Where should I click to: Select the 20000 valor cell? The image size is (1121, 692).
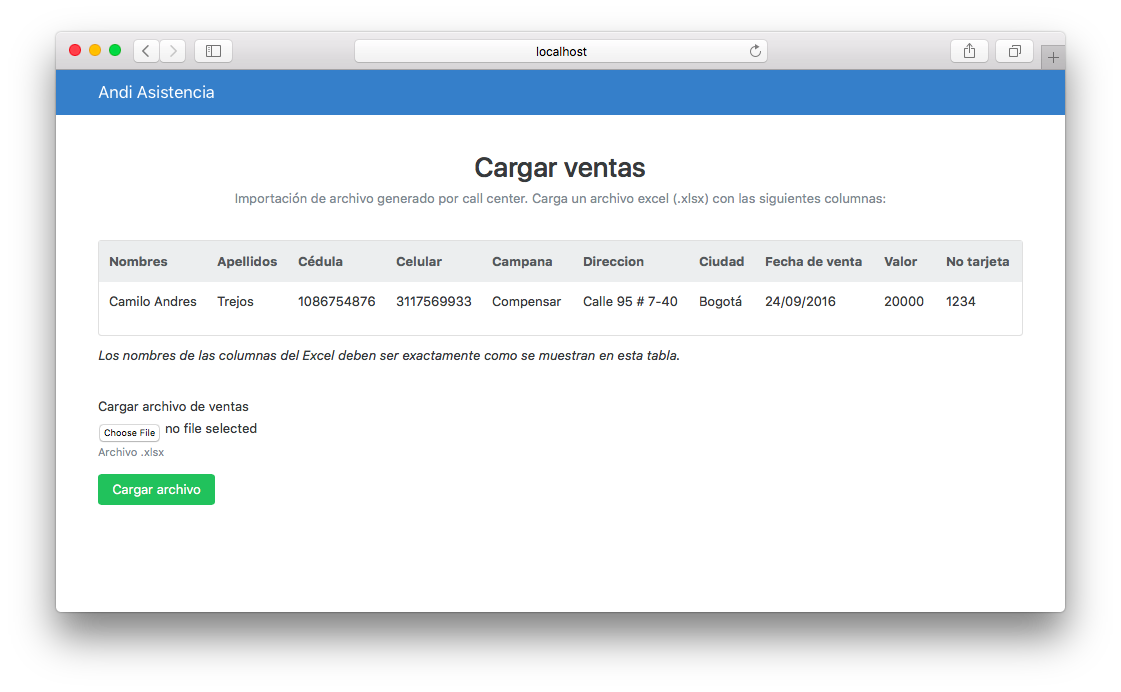[x=904, y=302]
